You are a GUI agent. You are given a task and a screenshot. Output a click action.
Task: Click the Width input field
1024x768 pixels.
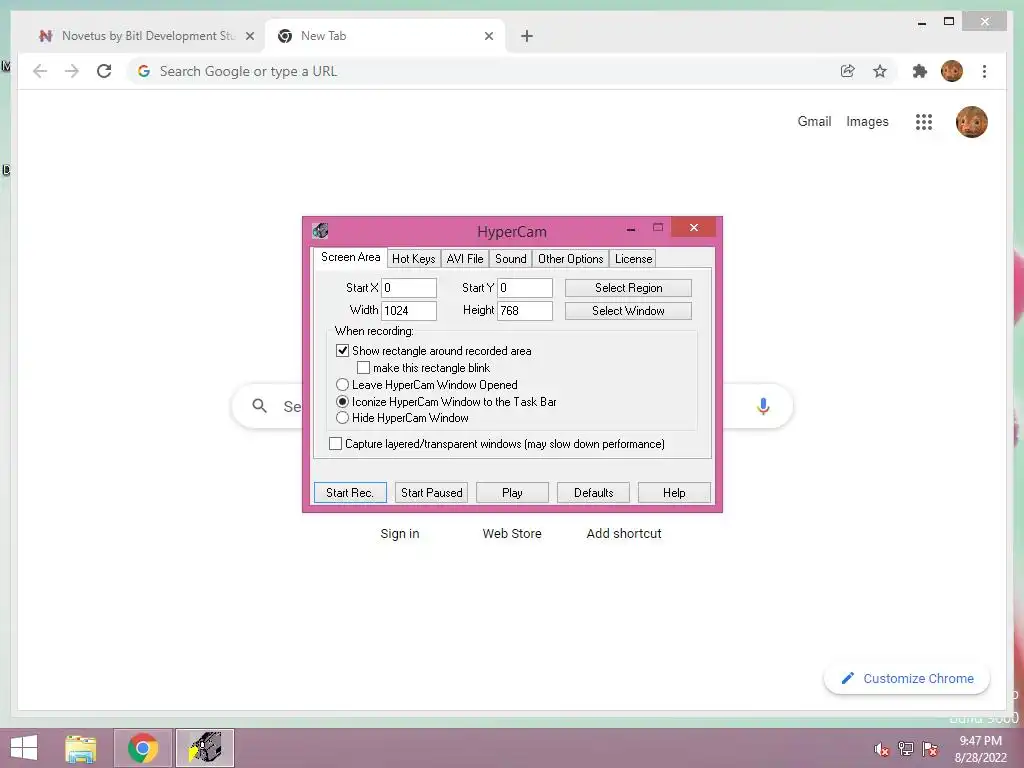(409, 311)
